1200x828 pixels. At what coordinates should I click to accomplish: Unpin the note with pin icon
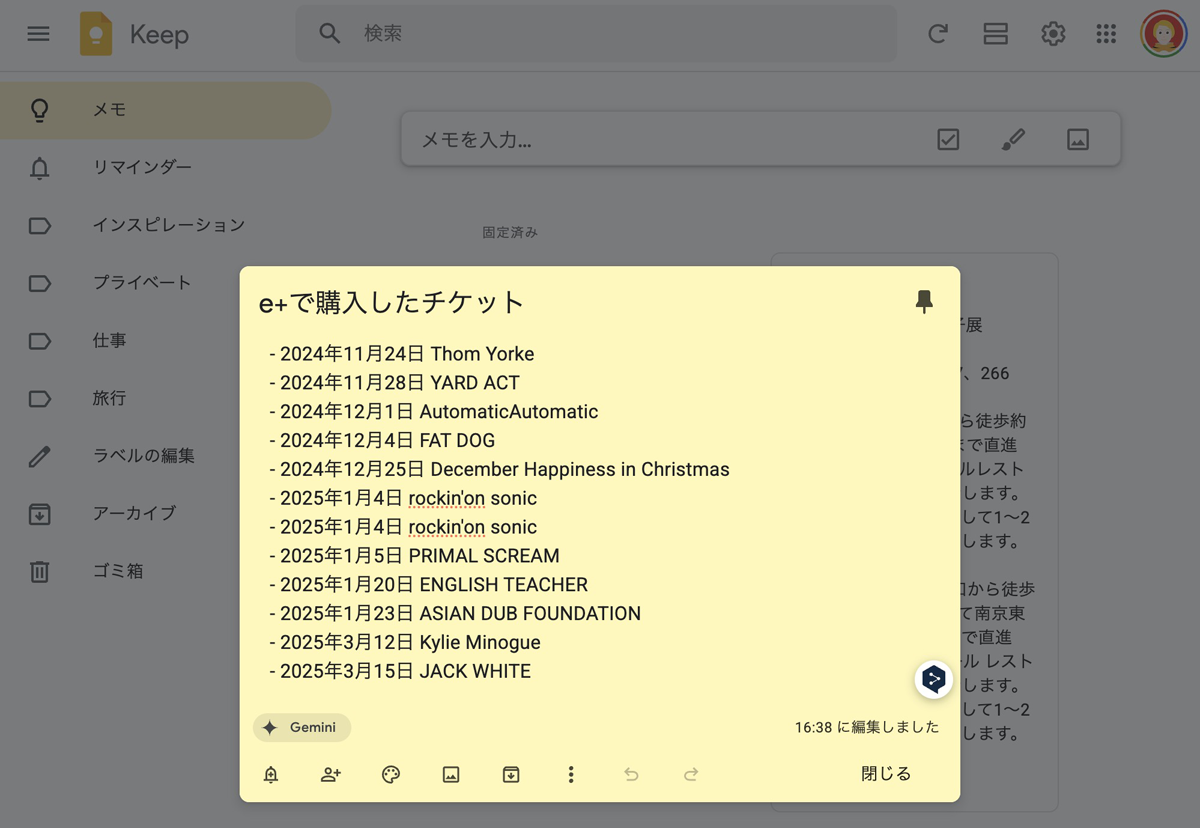[x=925, y=301]
